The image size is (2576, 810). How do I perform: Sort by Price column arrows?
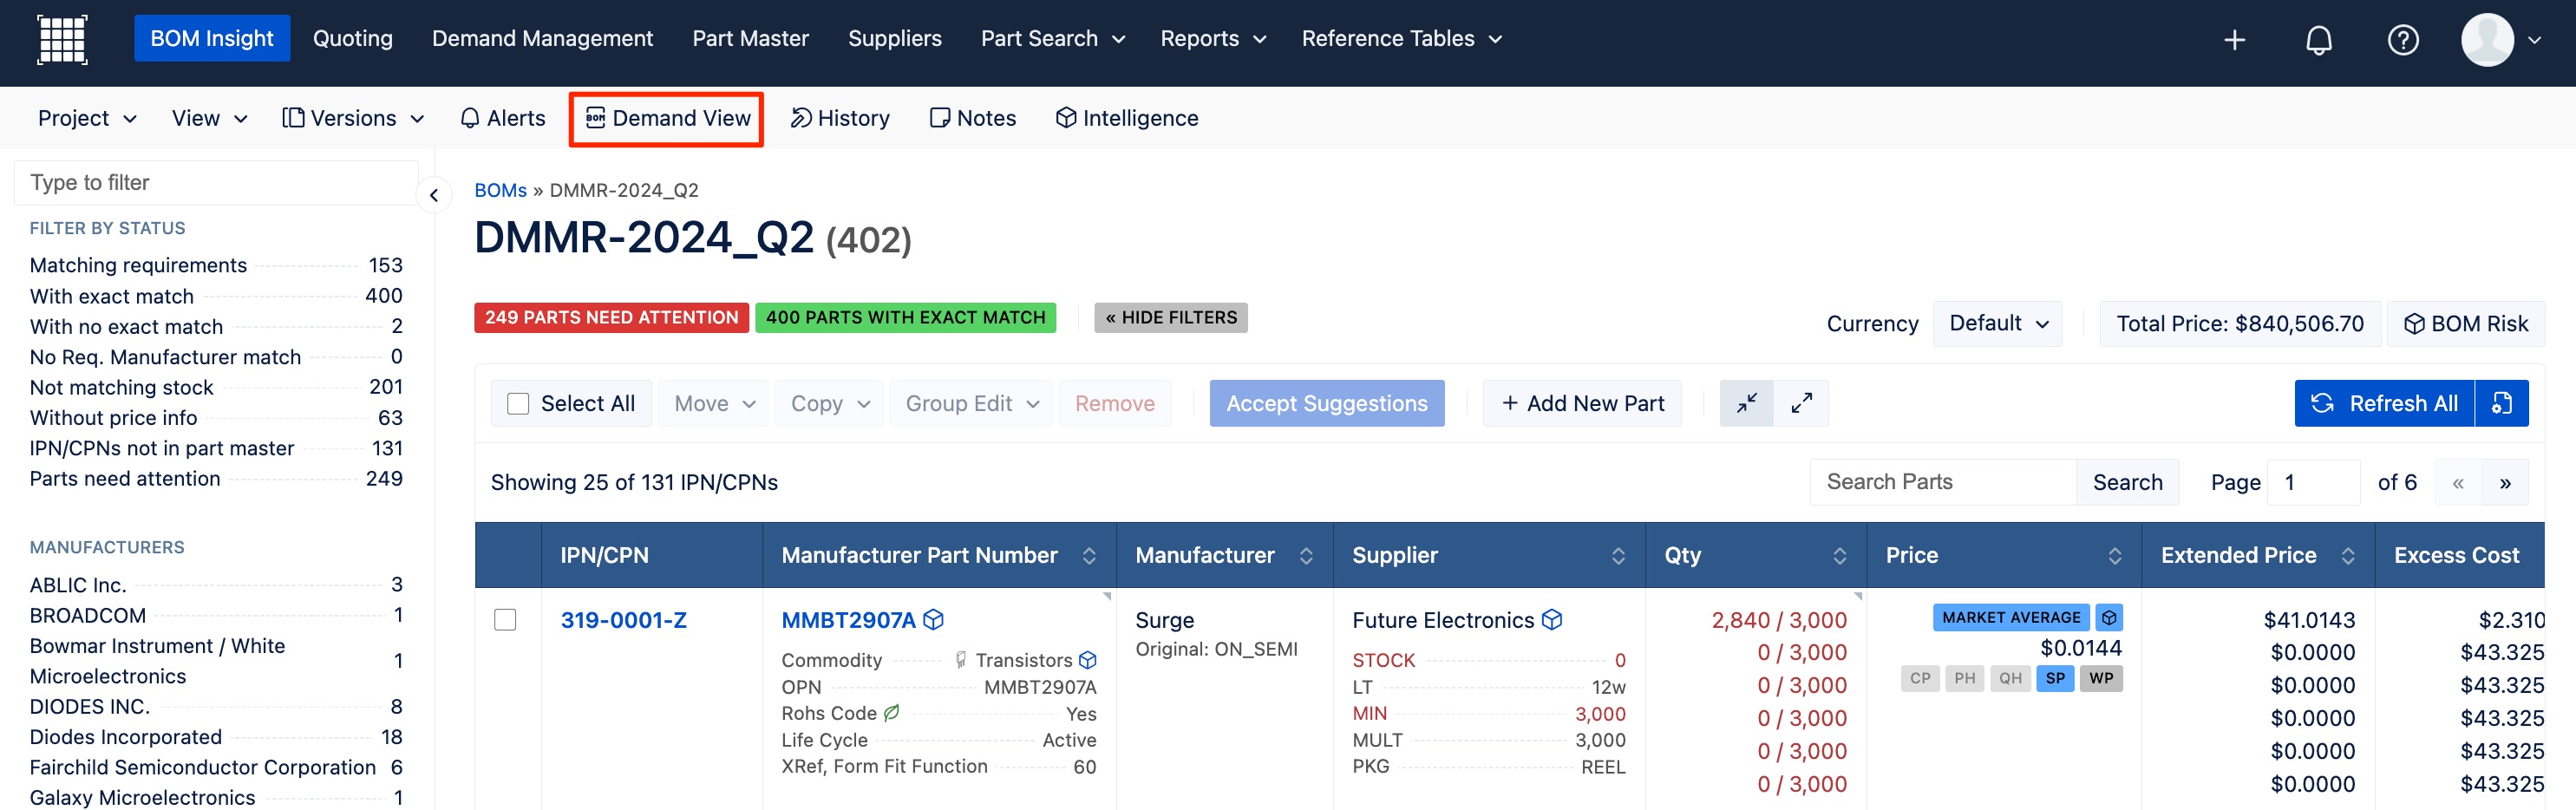[2114, 556]
